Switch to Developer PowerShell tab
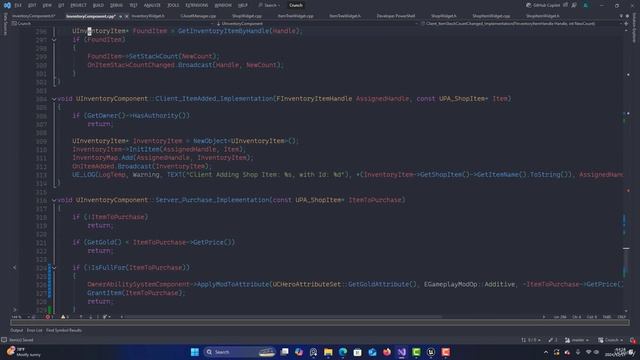The image size is (640, 360). pos(396,16)
